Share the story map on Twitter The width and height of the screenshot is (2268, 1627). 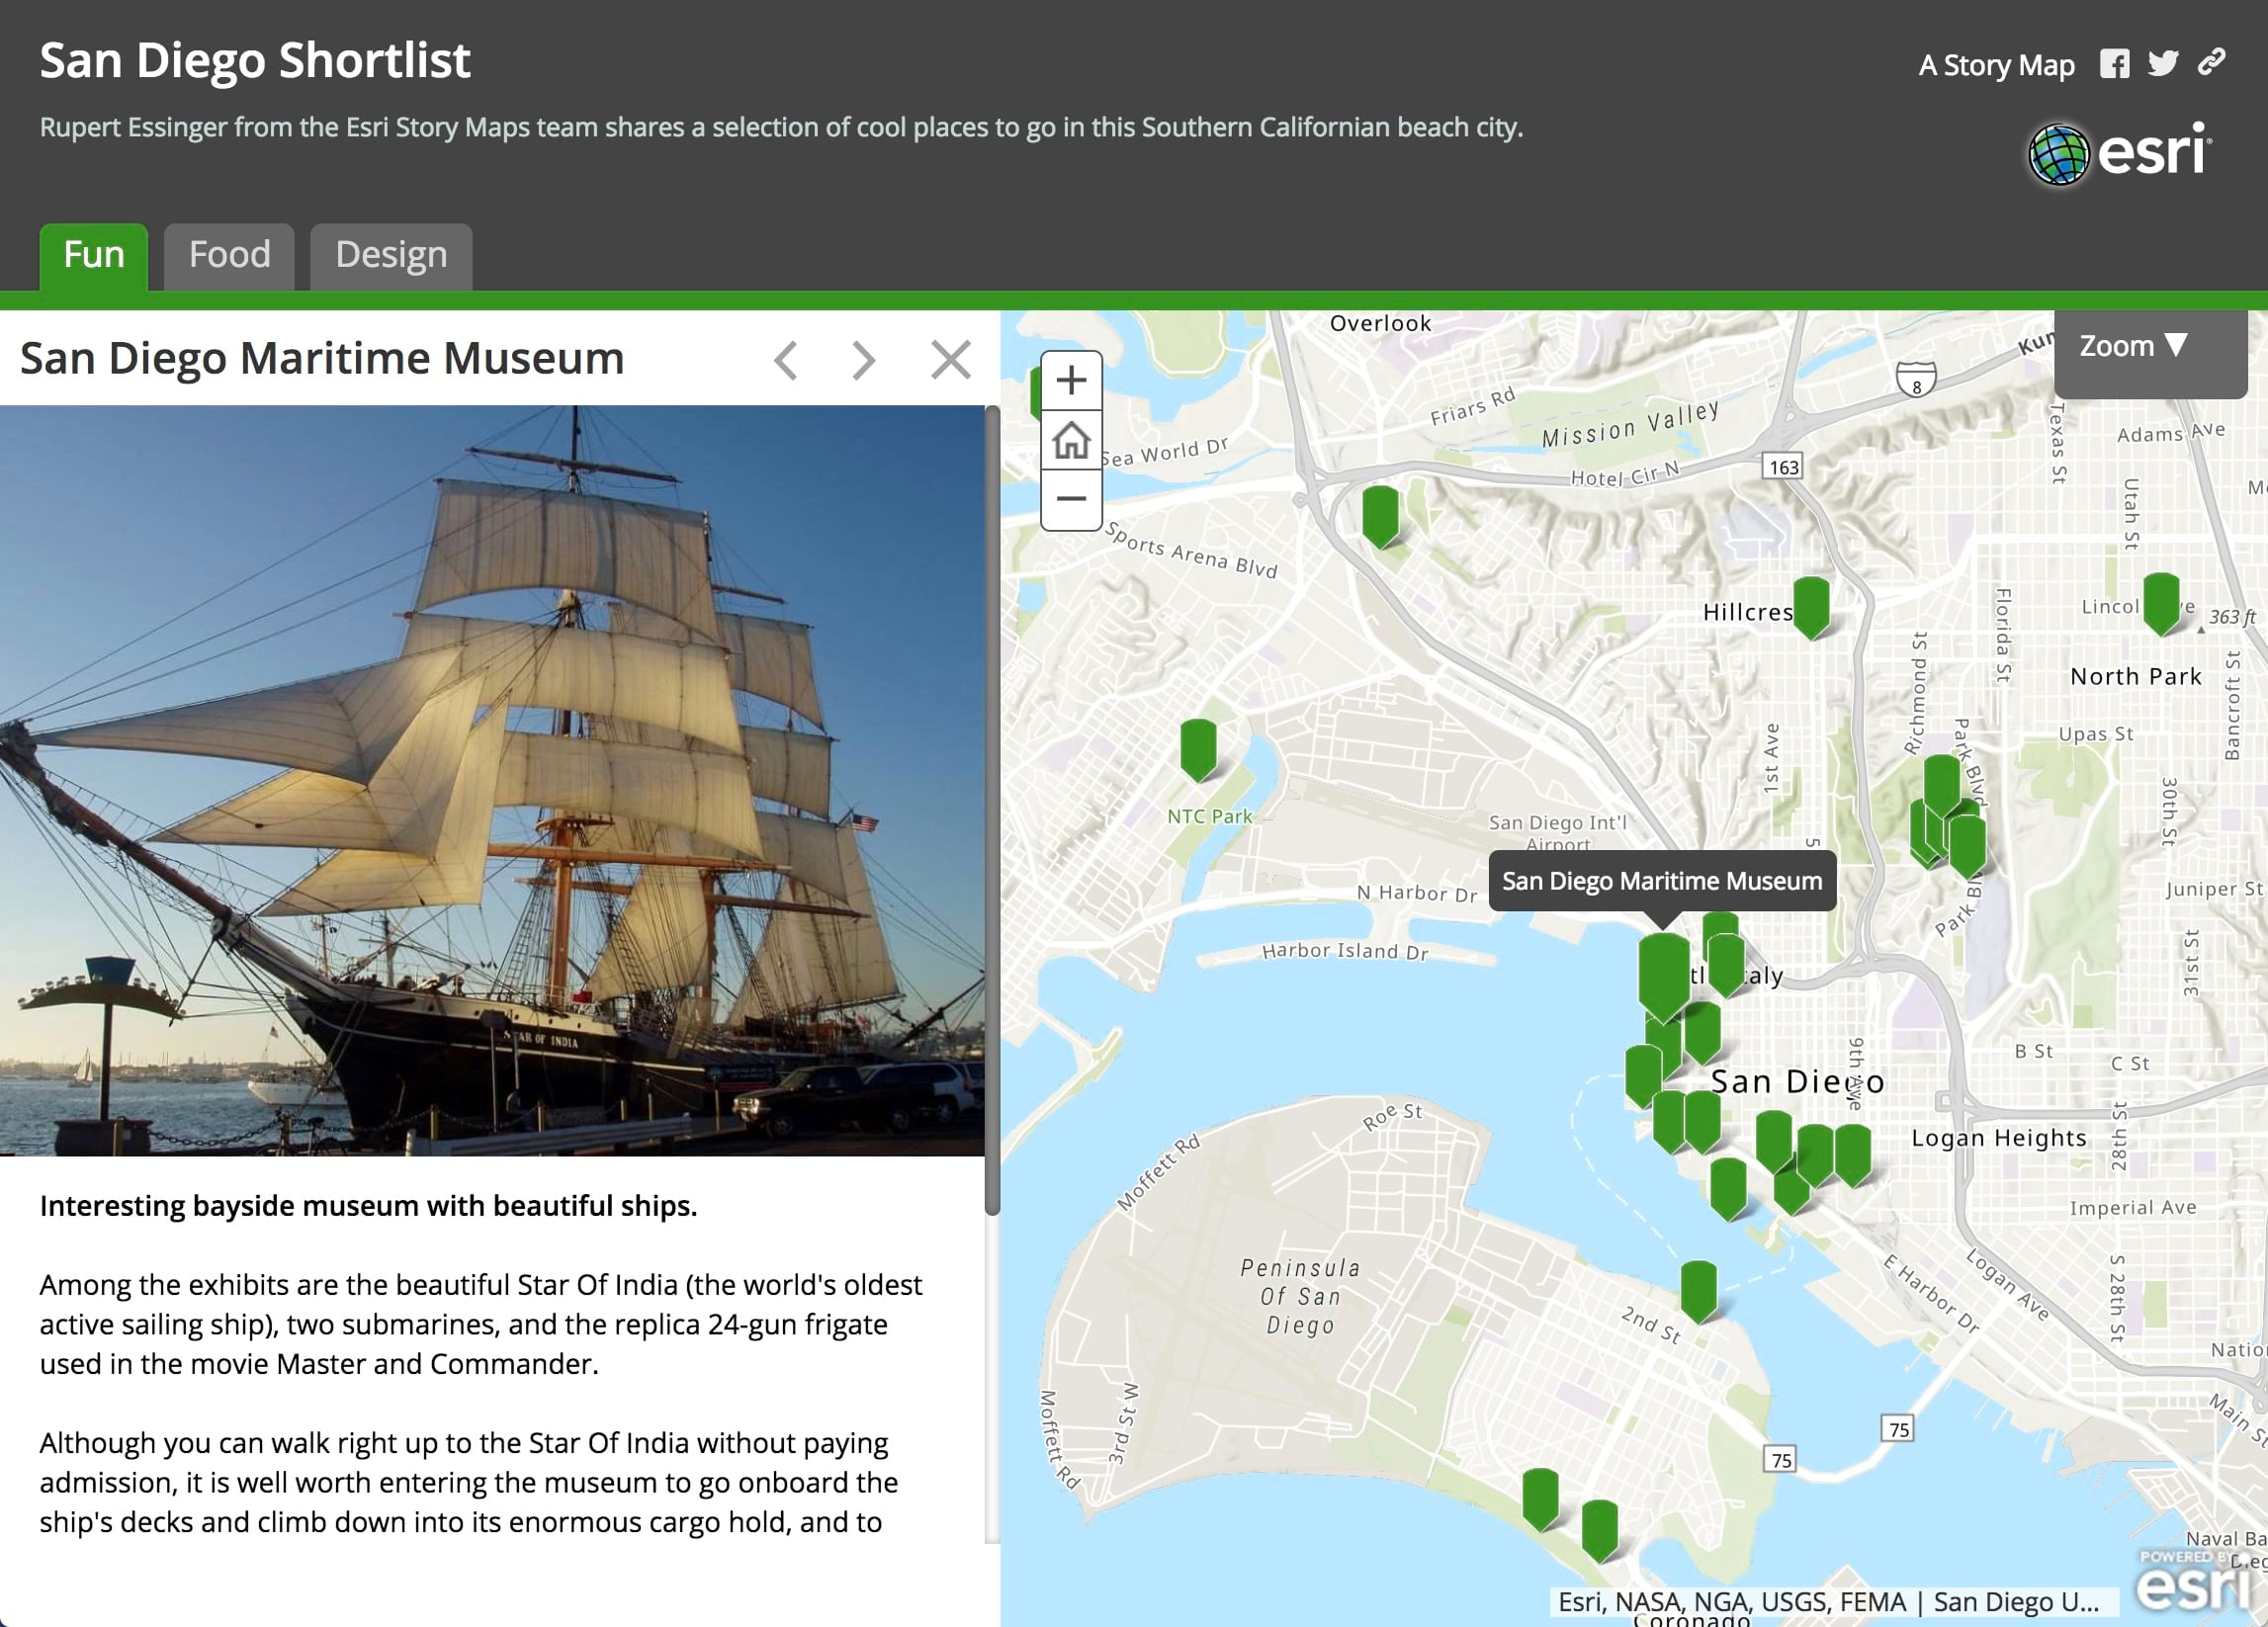click(x=2163, y=63)
